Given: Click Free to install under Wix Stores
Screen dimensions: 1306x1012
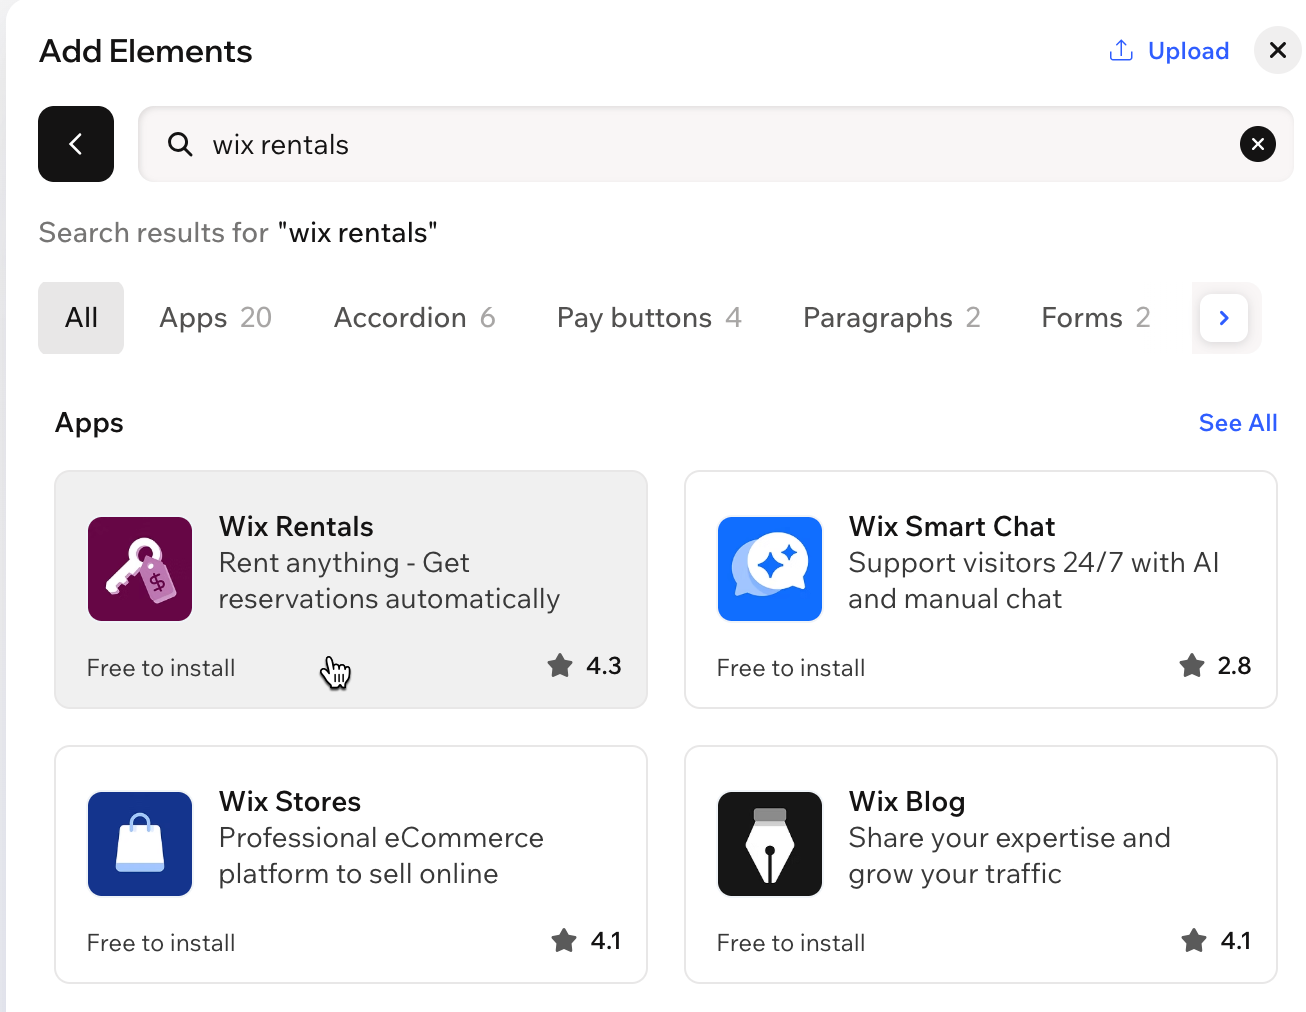Looking at the screenshot, I should click(161, 943).
